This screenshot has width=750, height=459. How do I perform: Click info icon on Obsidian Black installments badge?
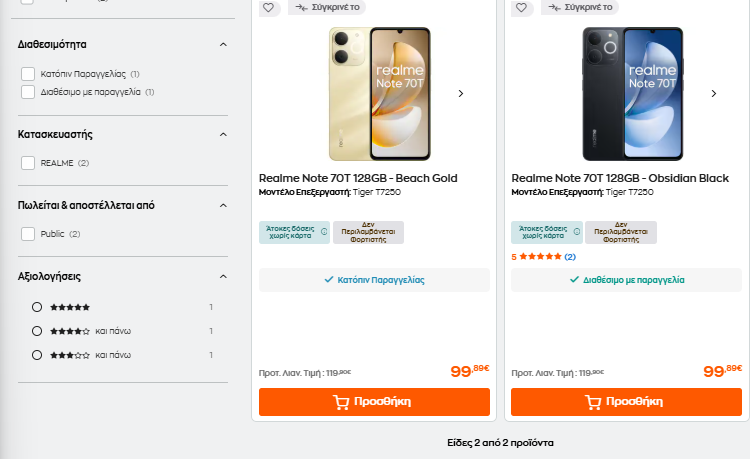coord(576,232)
